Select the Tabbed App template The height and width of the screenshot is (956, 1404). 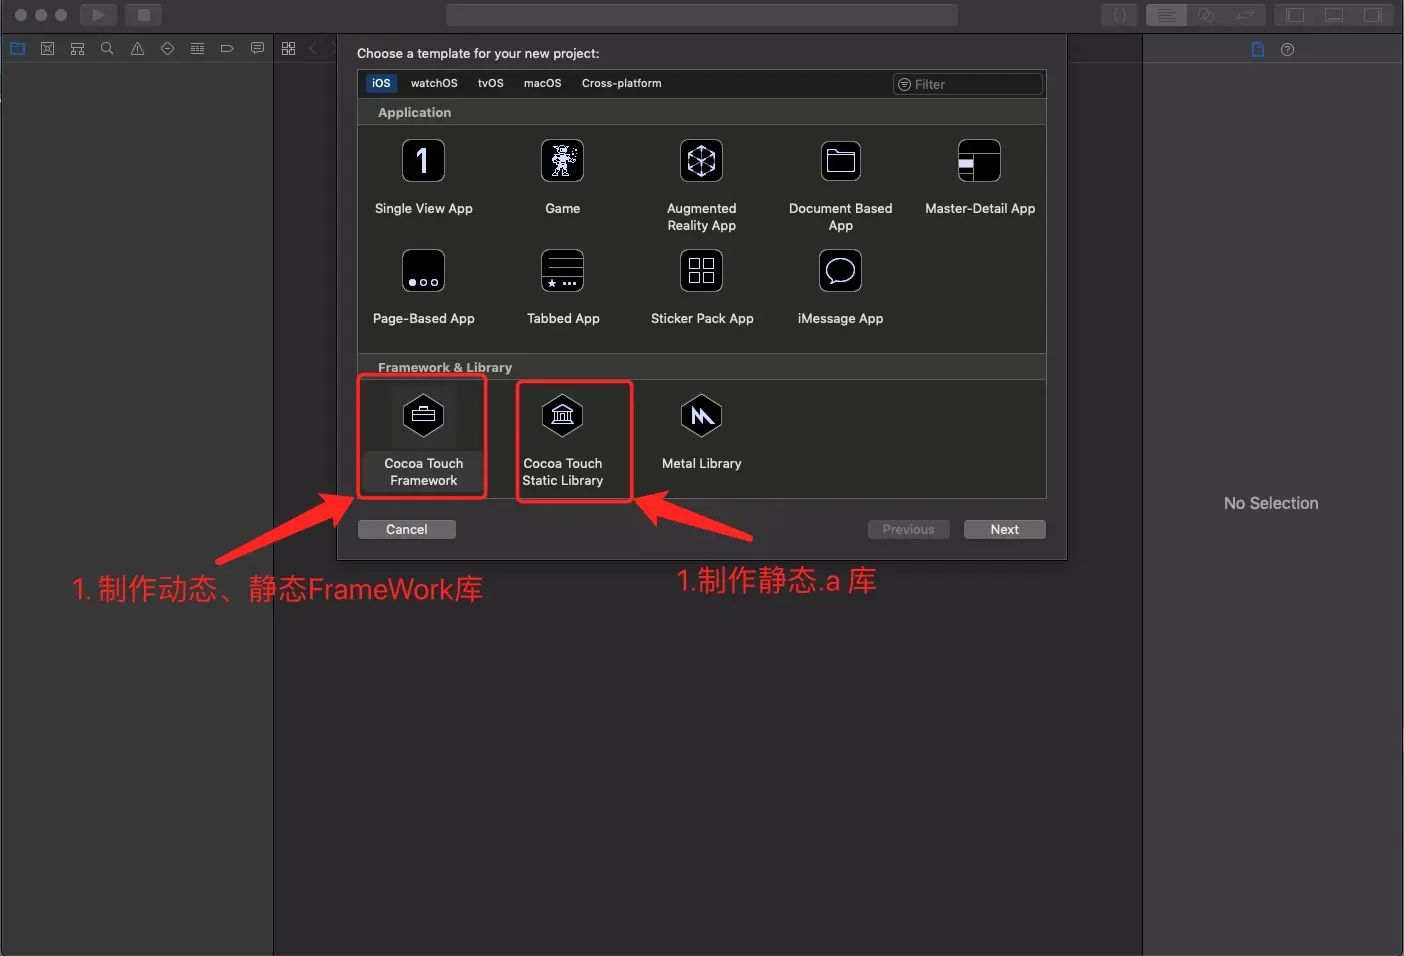(x=562, y=287)
